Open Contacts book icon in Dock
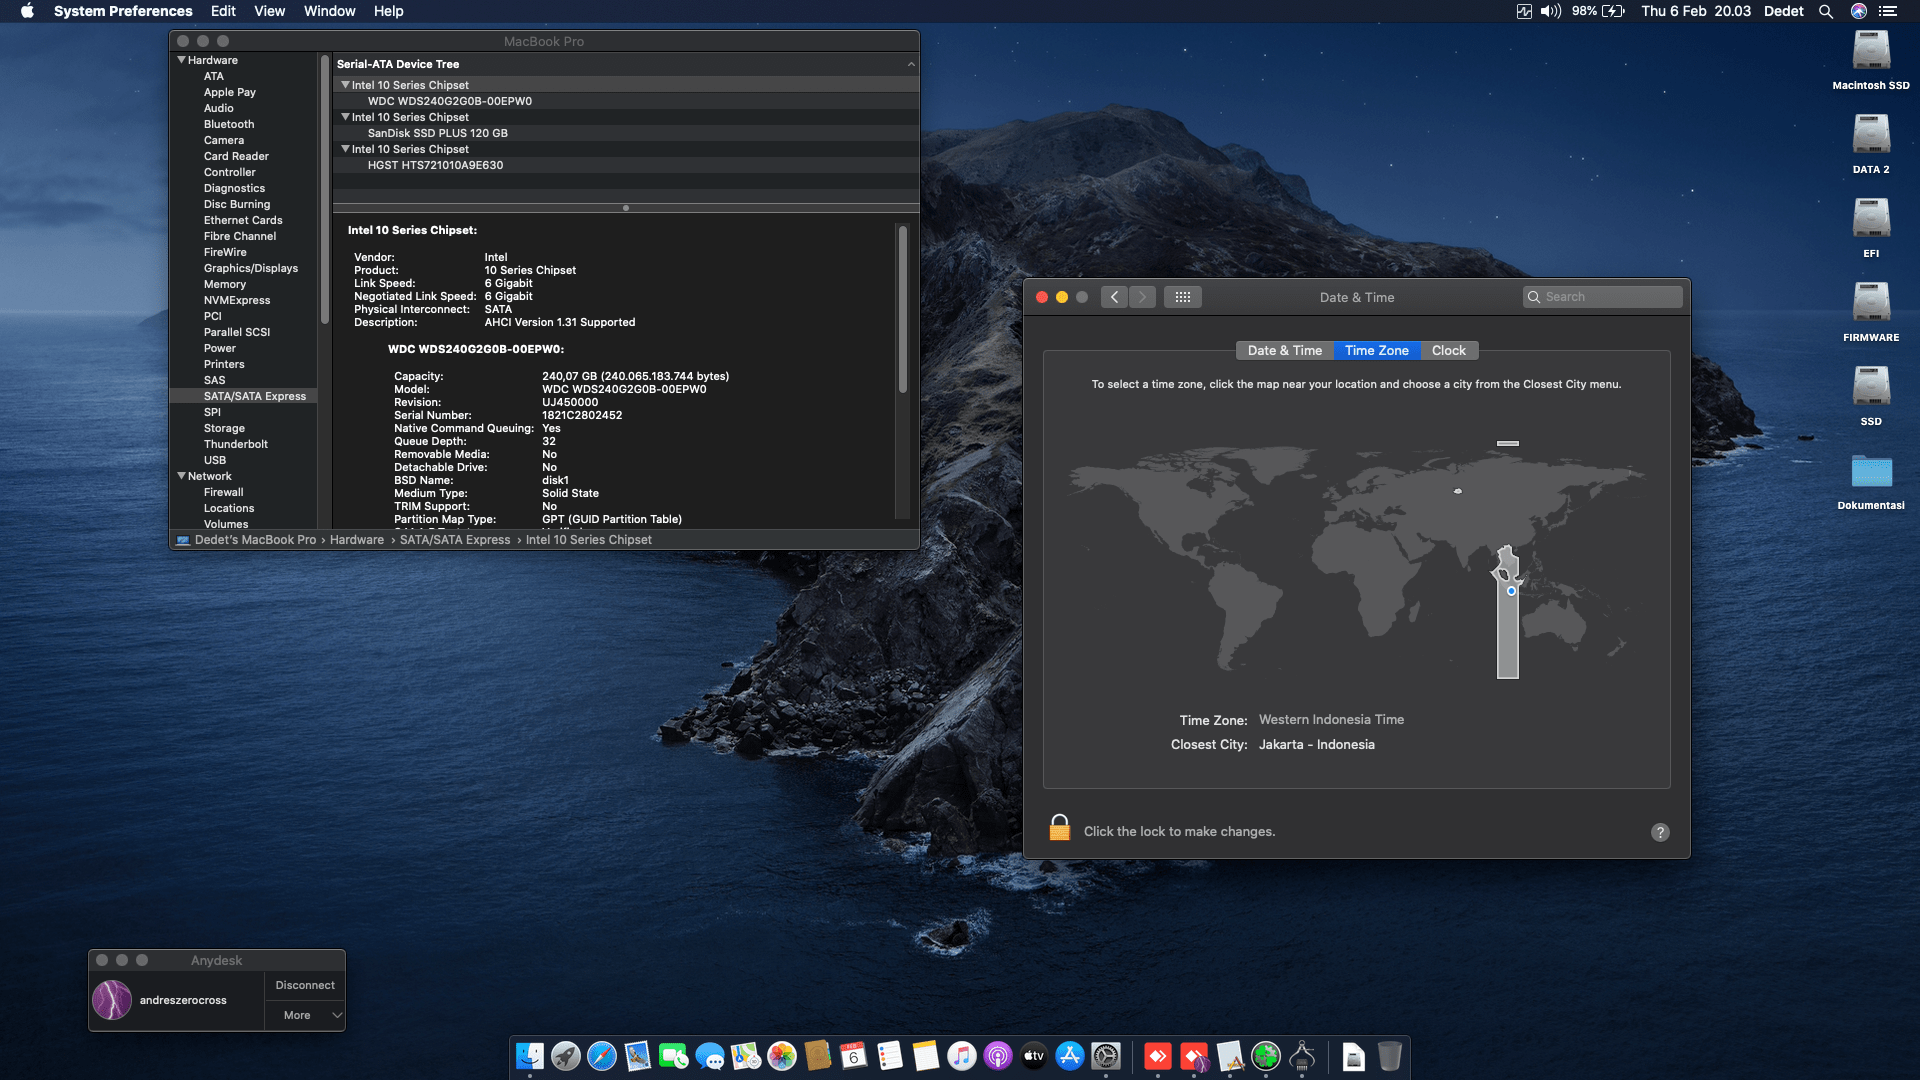Screen dimensions: 1920x1080 (818, 1056)
